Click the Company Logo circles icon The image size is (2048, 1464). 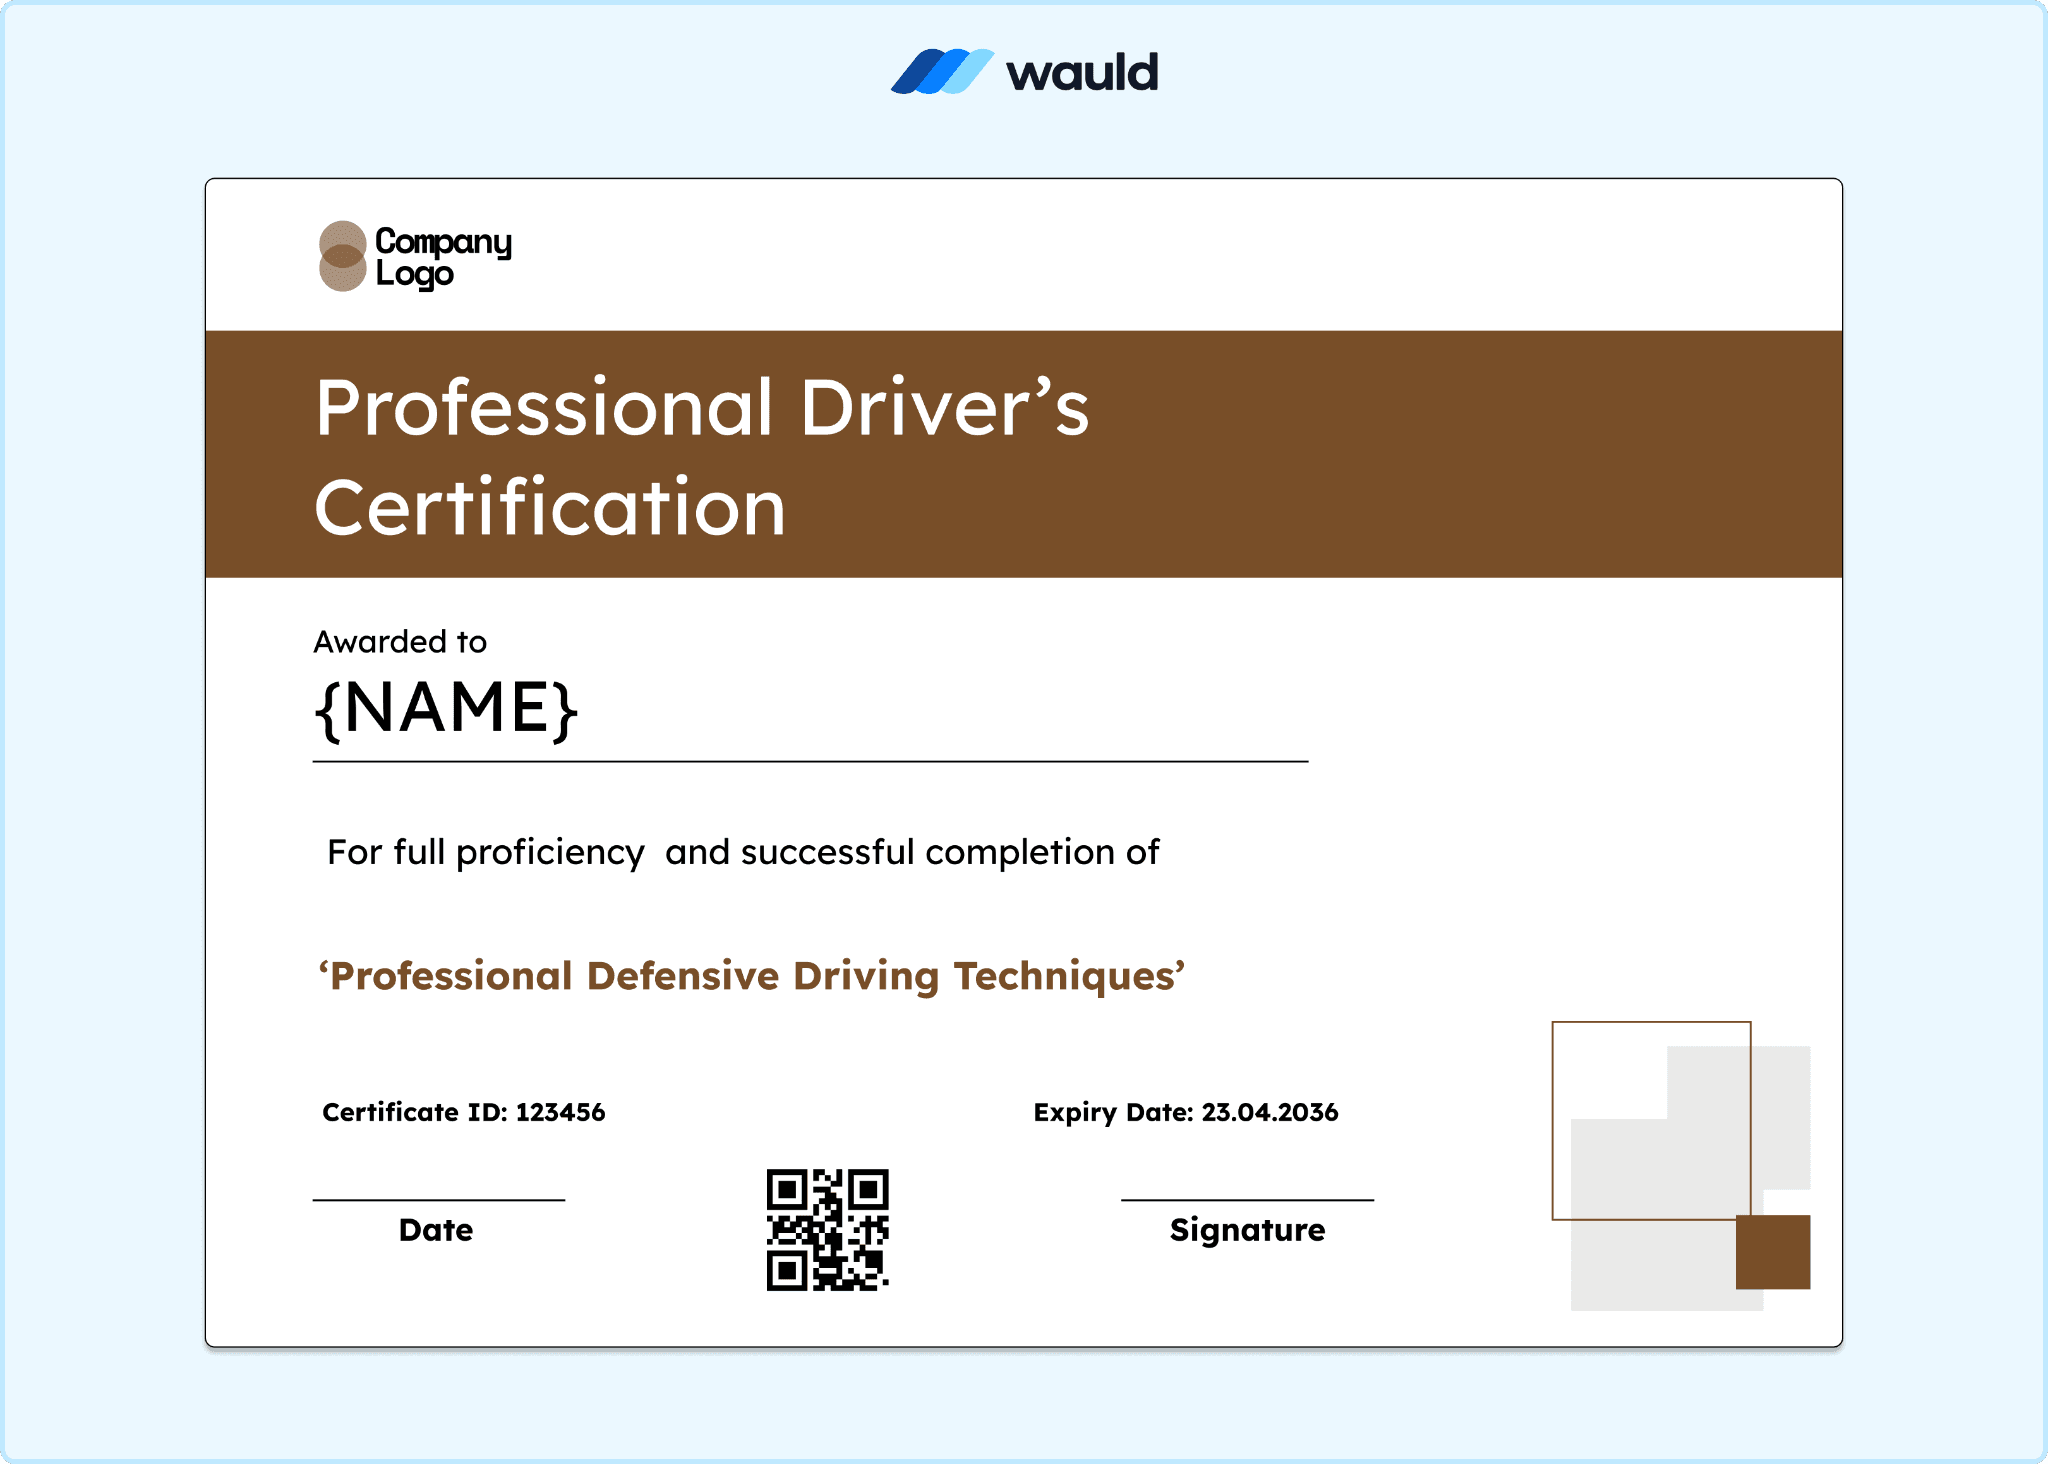(342, 256)
